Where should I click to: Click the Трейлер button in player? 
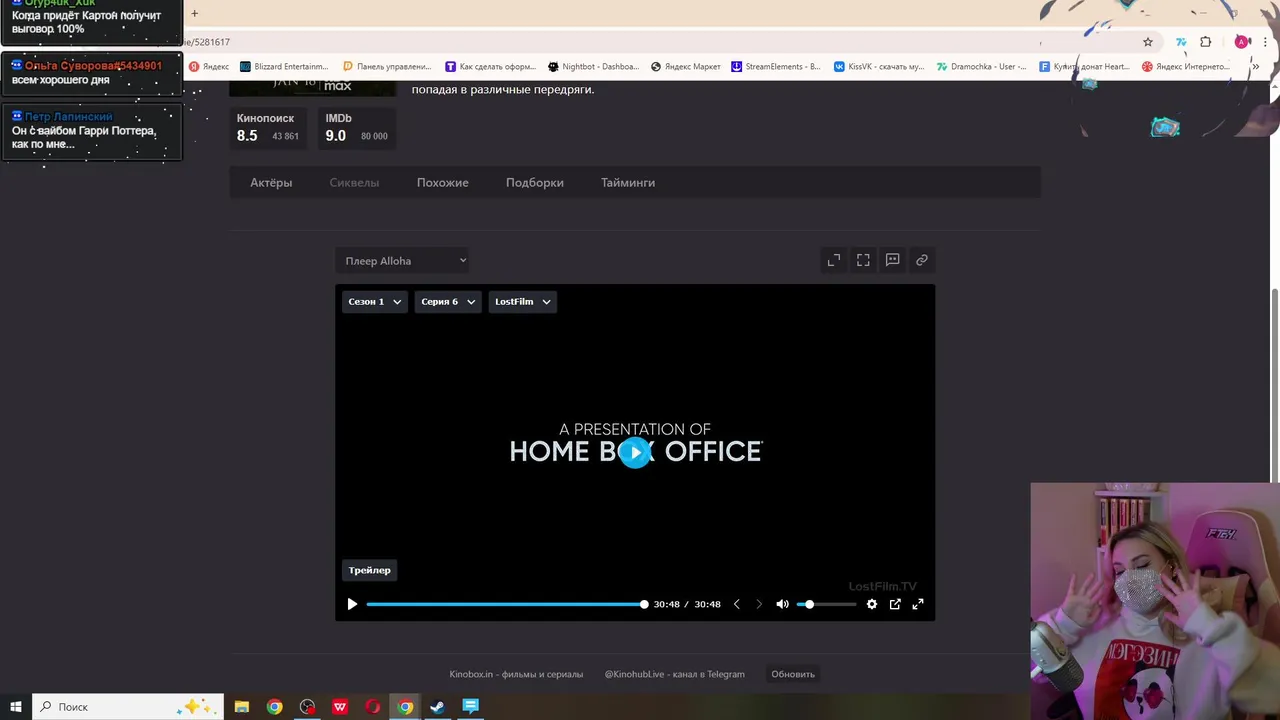[370, 570]
